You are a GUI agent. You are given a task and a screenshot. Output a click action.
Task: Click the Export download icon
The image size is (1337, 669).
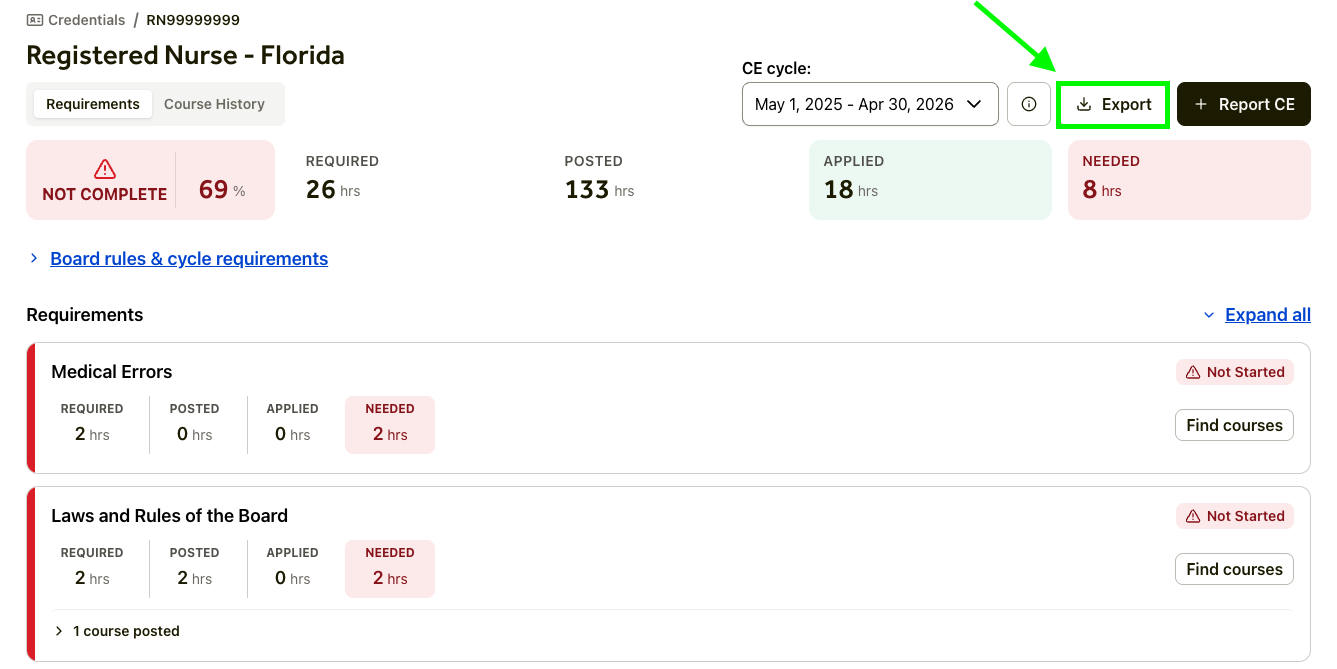[x=1084, y=104]
